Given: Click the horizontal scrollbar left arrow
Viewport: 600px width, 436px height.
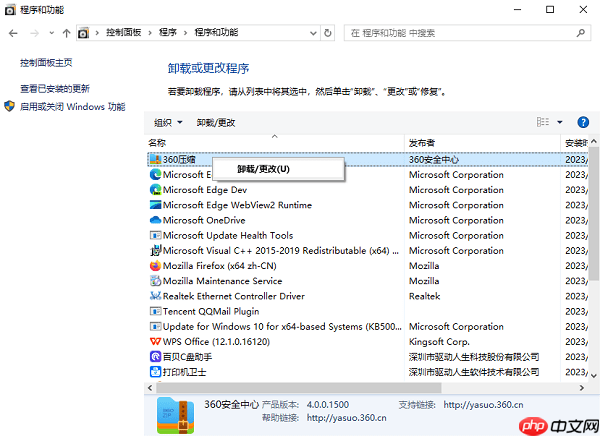Looking at the screenshot, I should 150,388.
